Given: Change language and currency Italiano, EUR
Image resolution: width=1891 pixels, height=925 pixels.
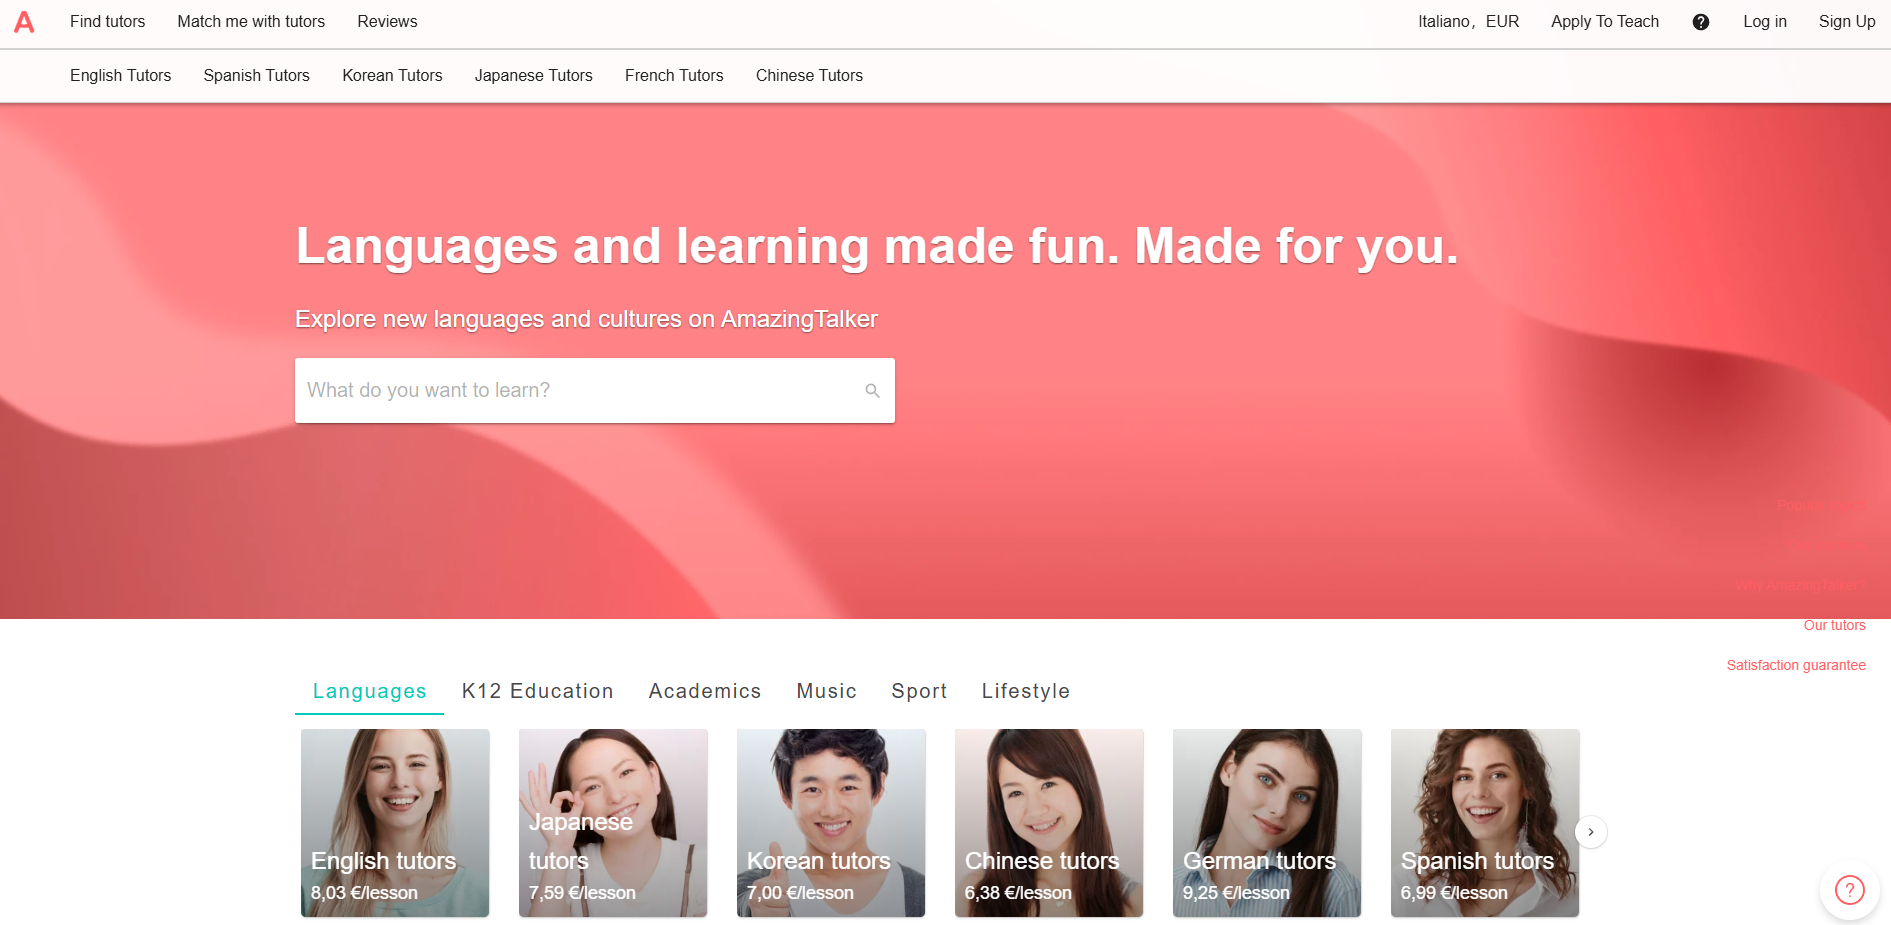Looking at the screenshot, I should tap(1468, 22).
